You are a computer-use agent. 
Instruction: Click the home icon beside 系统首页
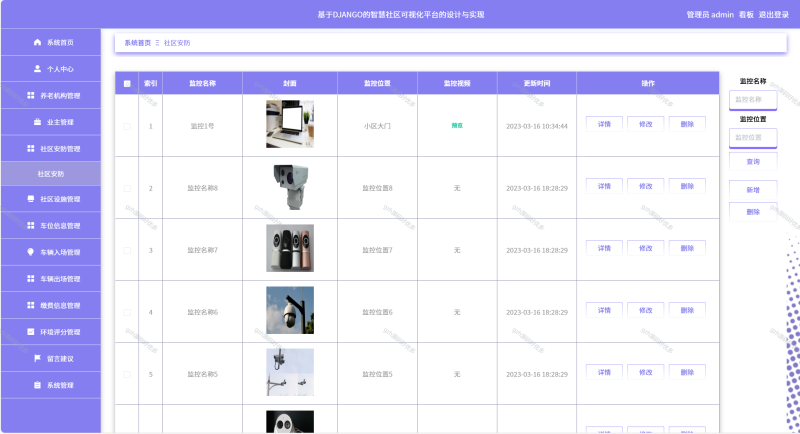(37, 42)
